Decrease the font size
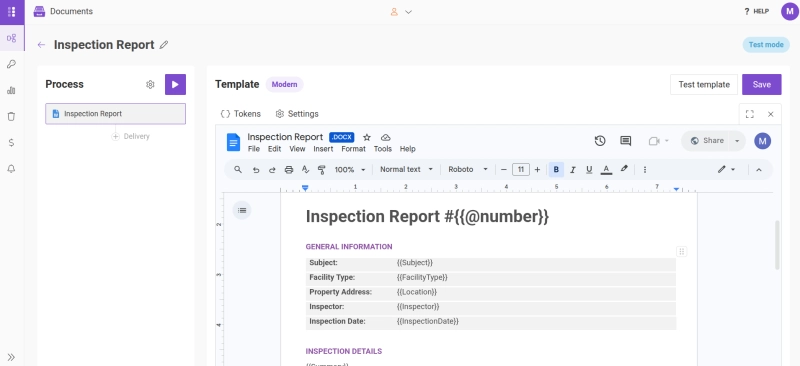Screen dimensions: 800x366 504,169
